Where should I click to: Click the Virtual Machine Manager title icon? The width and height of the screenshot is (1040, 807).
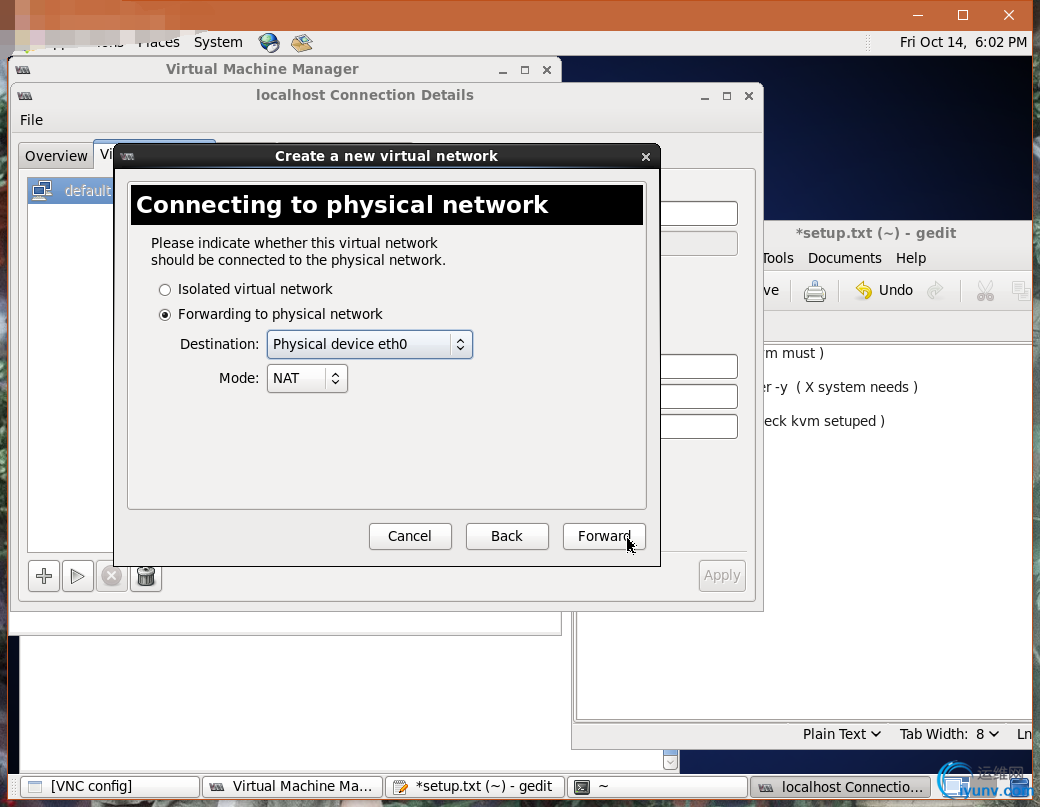(x=23, y=70)
